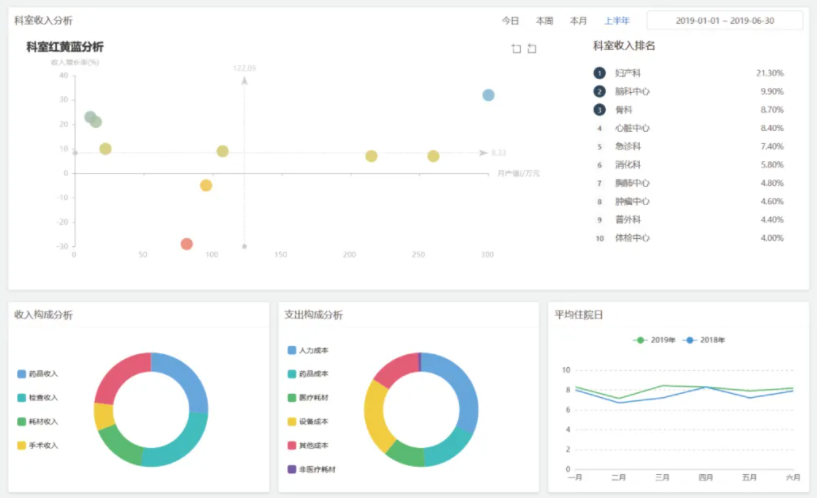
Task: Toggle the 2019年 series in the line chart legend
Action: pyautogui.click(x=655, y=340)
